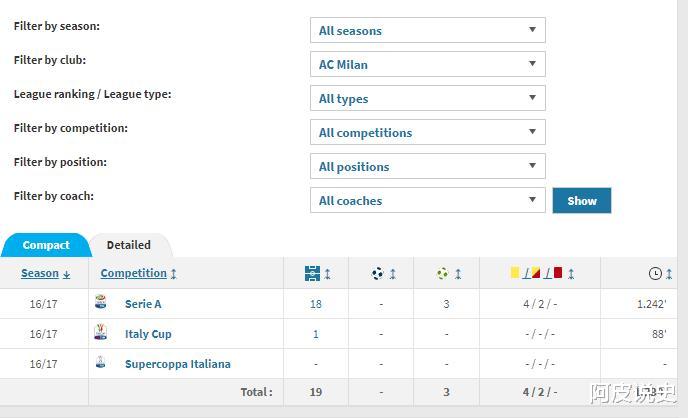Sort by minutes played clock icon

click(655, 273)
